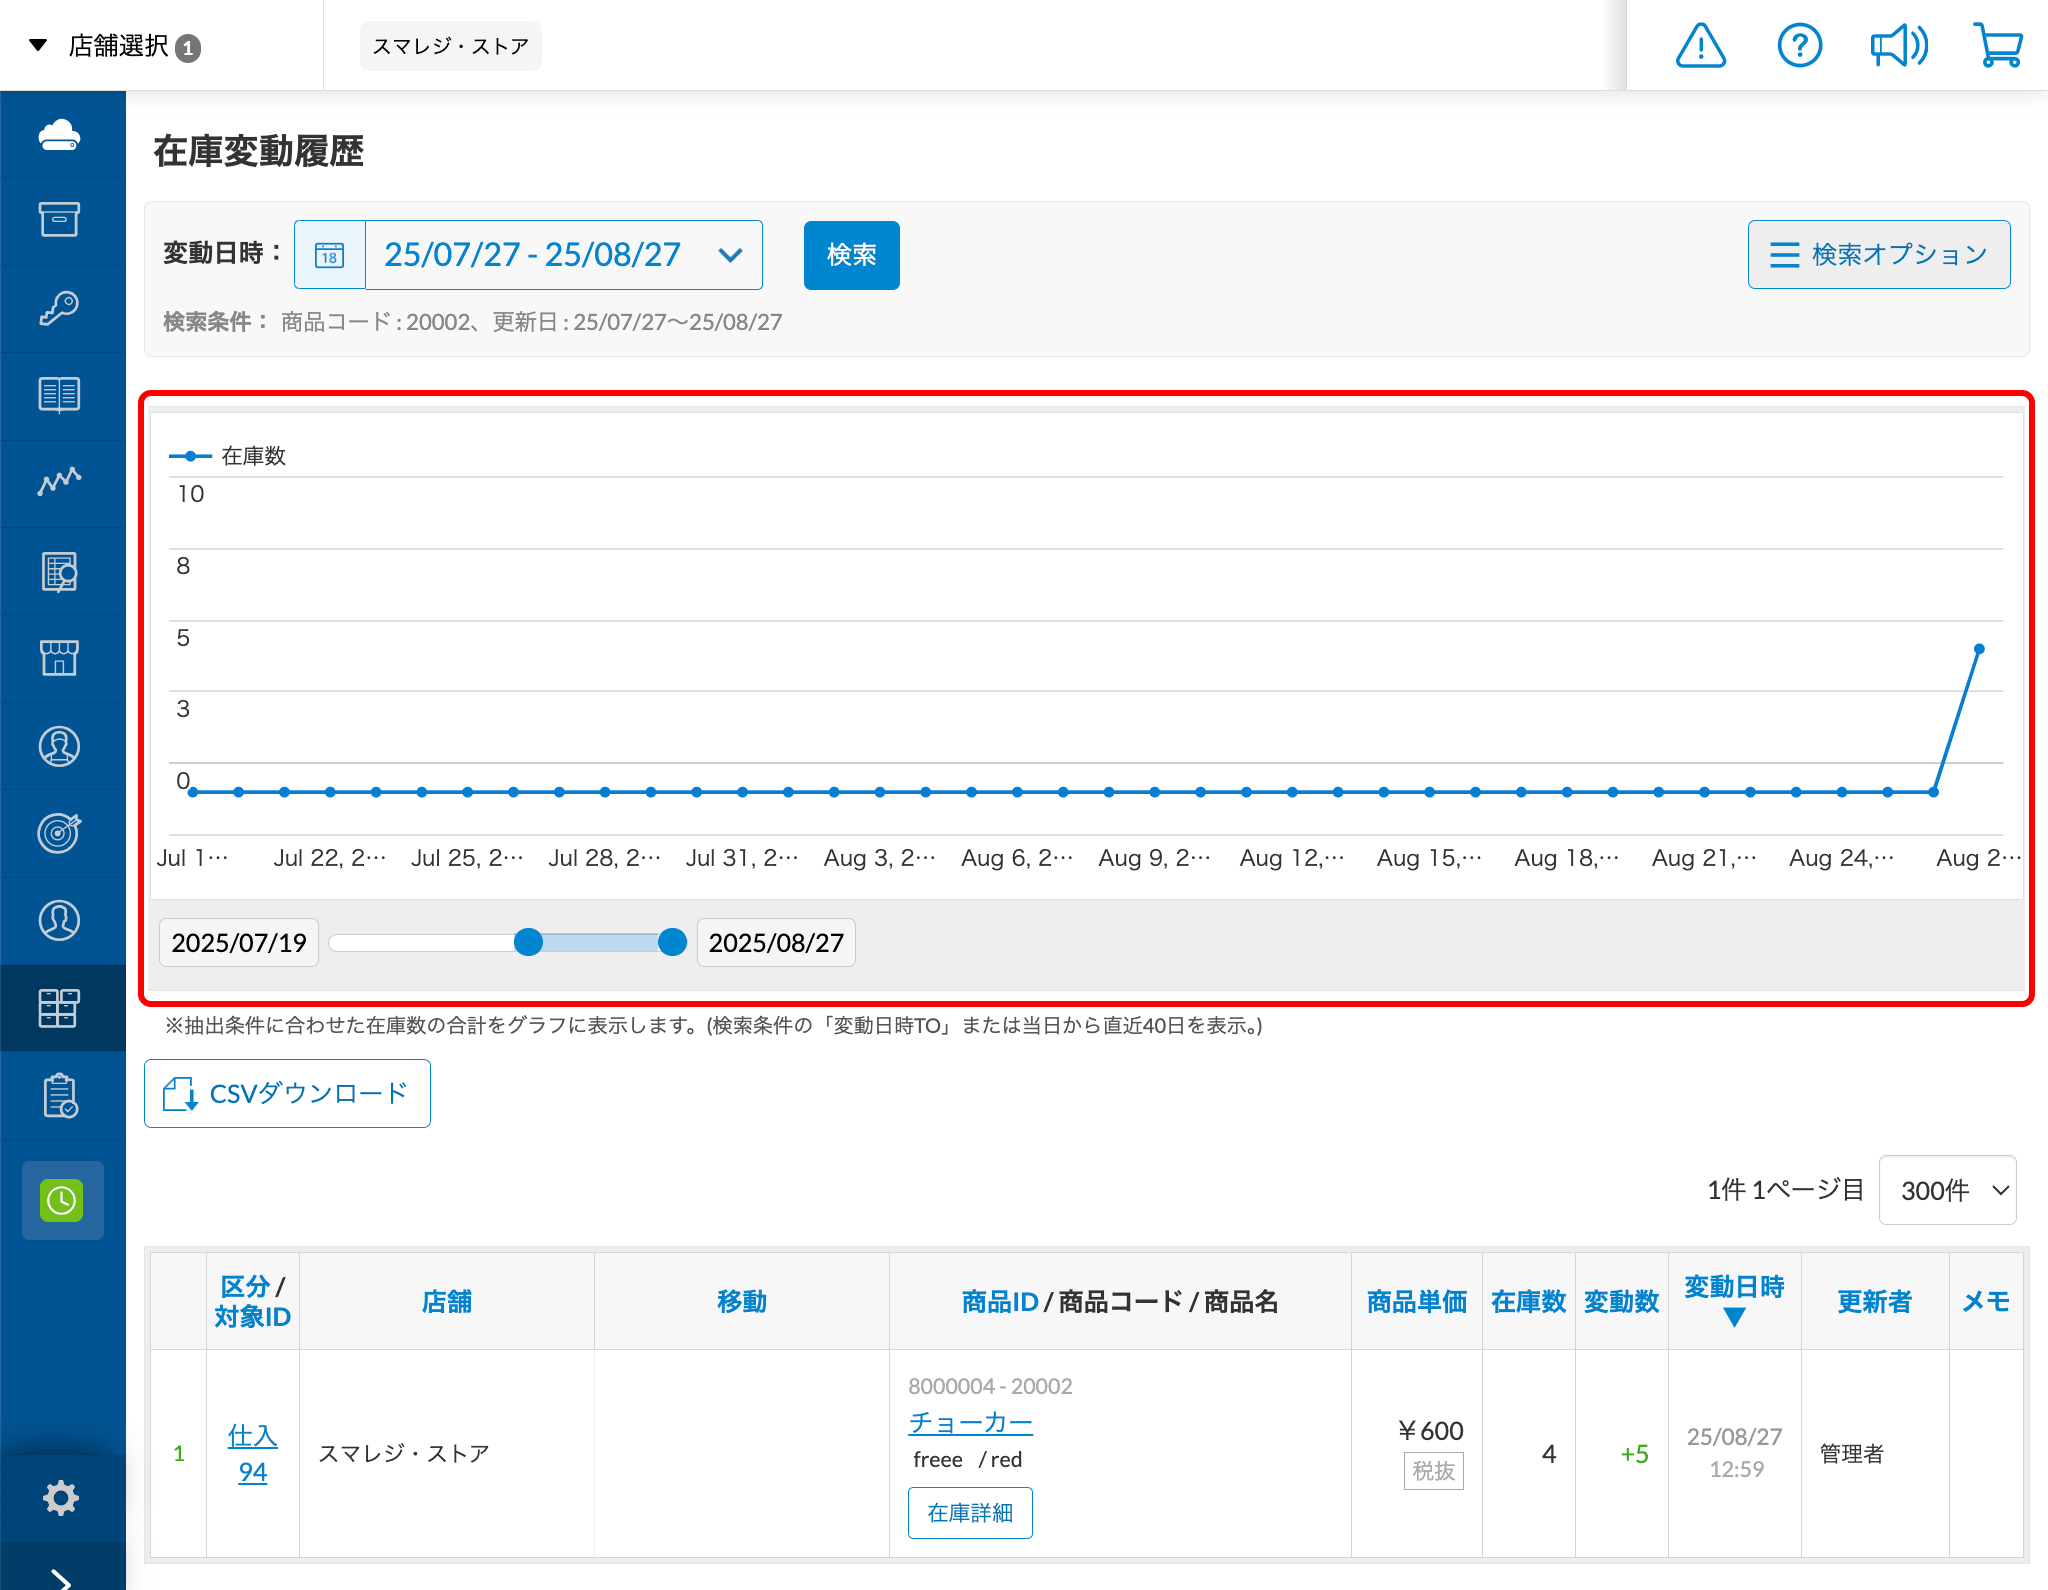Click the left handle of date range slider
The height and width of the screenshot is (1590, 2048).
click(x=528, y=942)
